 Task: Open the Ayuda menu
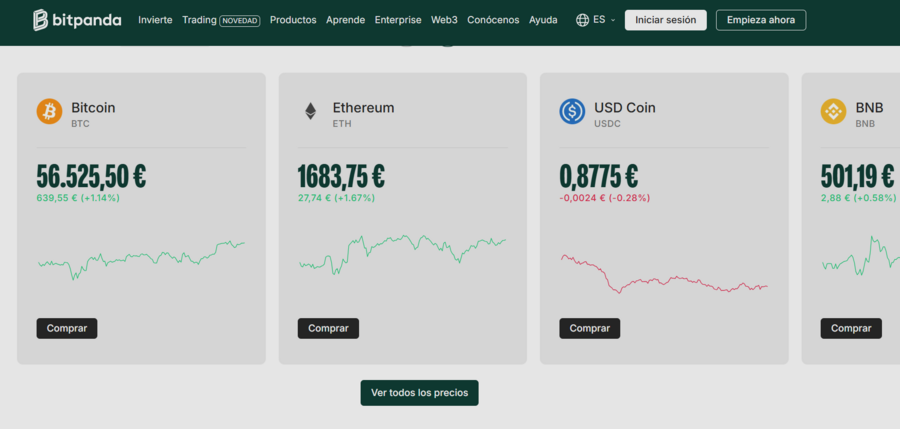pos(543,20)
